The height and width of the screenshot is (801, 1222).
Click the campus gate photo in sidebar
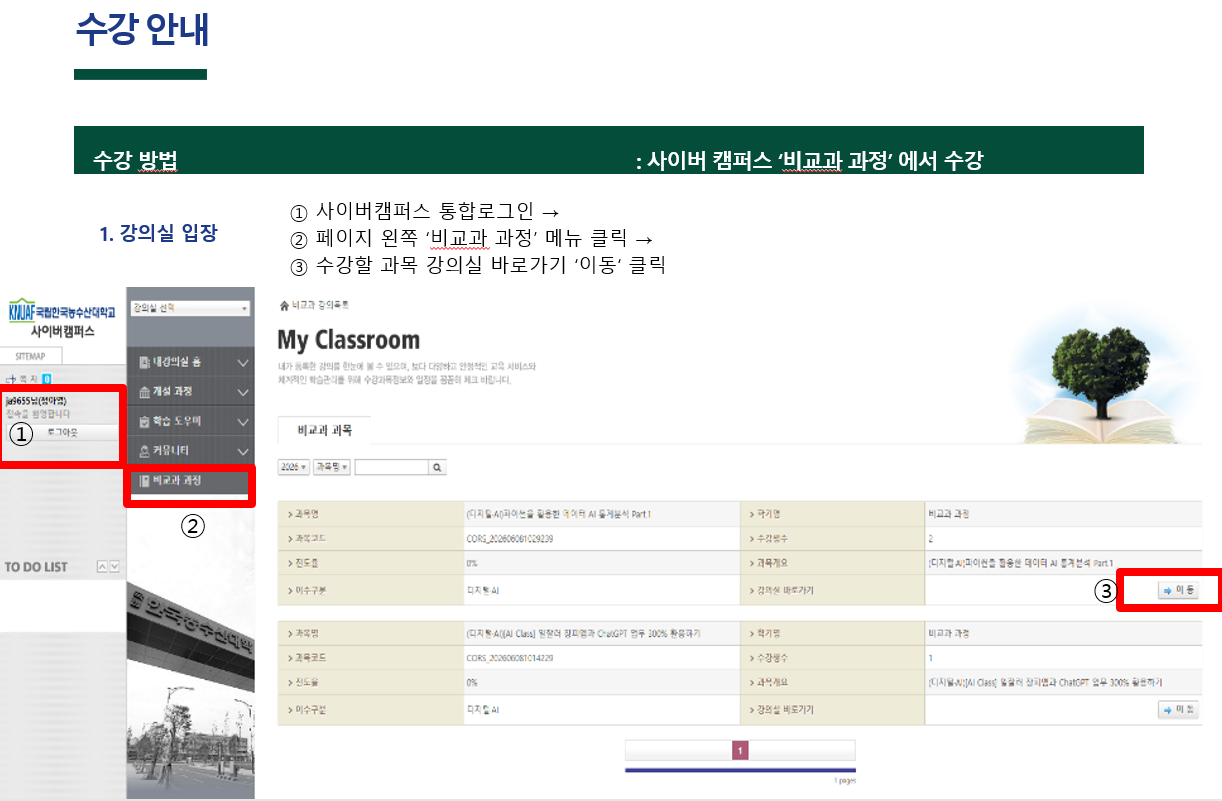[191, 655]
